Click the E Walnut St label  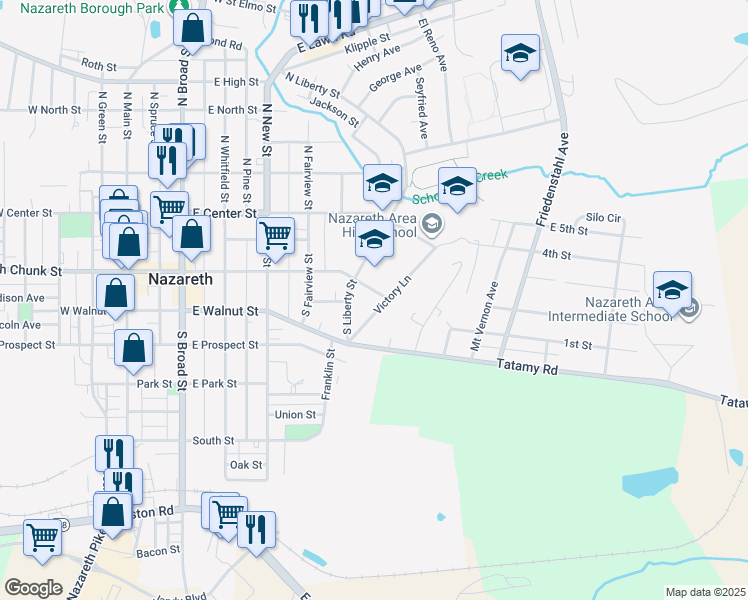coord(225,311)
